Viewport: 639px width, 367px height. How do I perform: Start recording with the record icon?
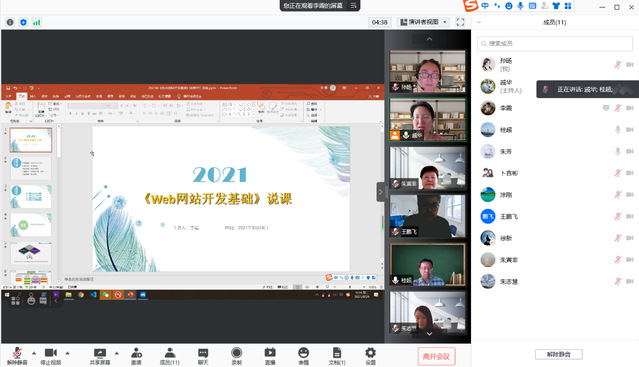(236, 356)
